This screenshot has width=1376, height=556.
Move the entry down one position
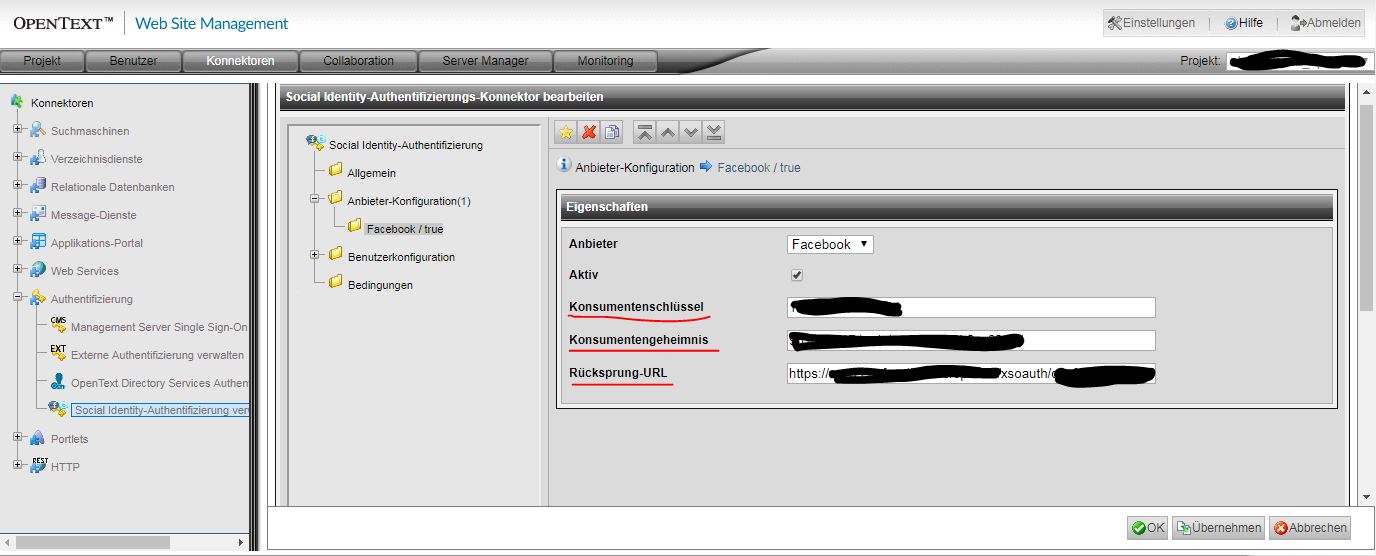pyautogui.click(x=691, y=132)
